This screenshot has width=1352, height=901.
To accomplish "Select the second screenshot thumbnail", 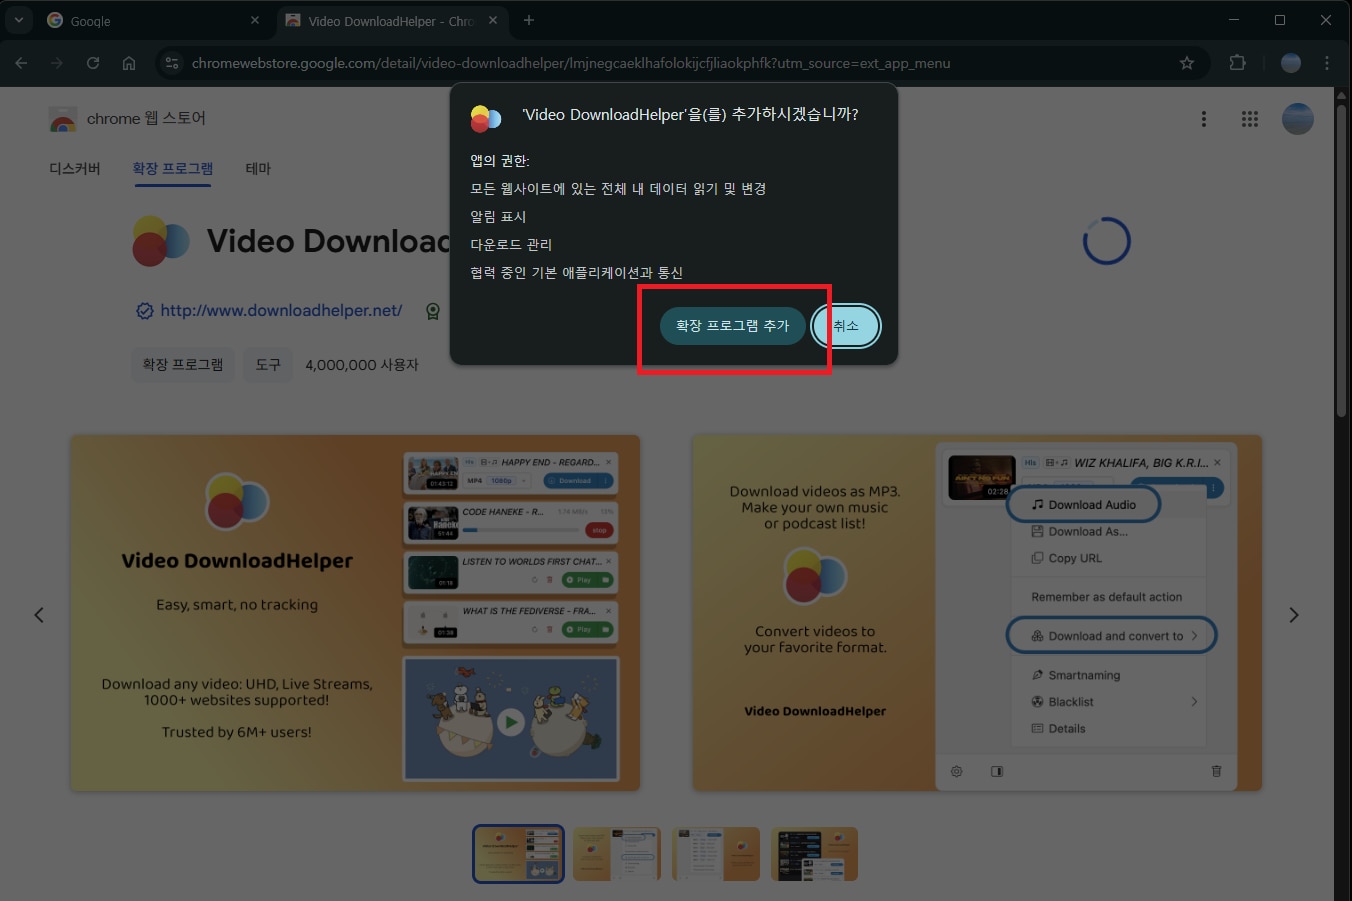I will coord(617,854).
